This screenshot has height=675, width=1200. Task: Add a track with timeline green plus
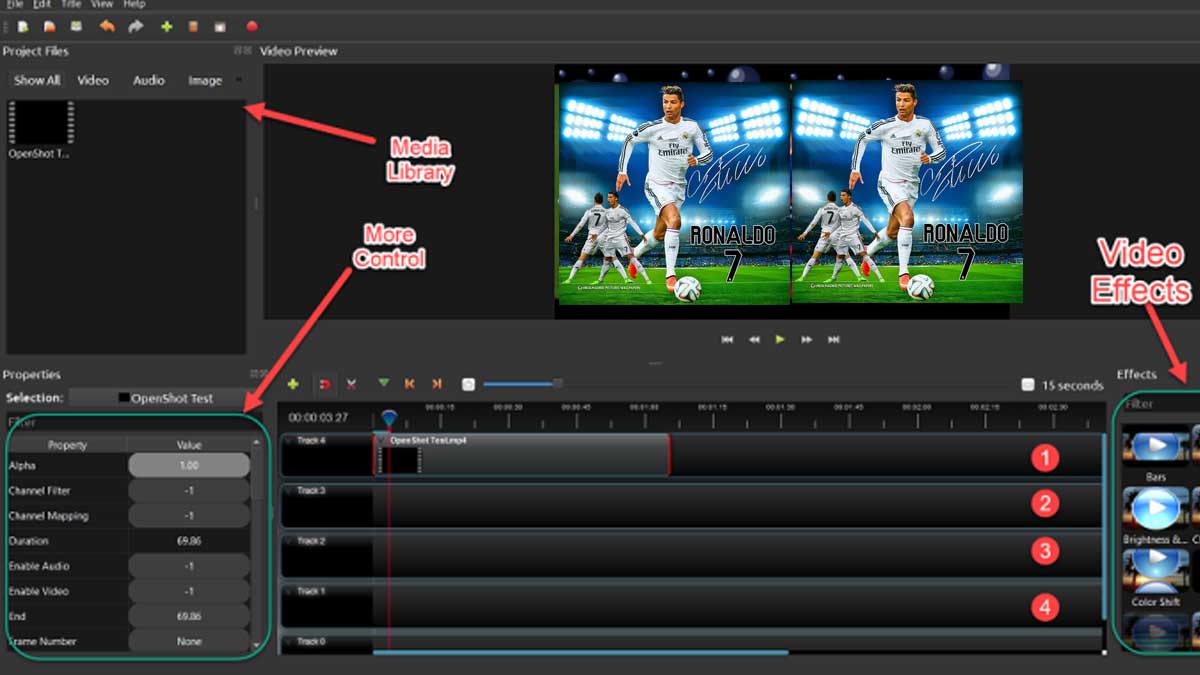[293, 384]
